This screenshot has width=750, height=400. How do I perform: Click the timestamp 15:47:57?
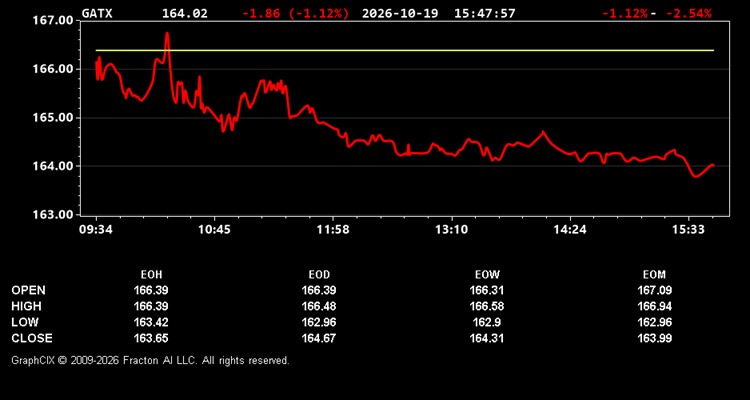(485, 13)
